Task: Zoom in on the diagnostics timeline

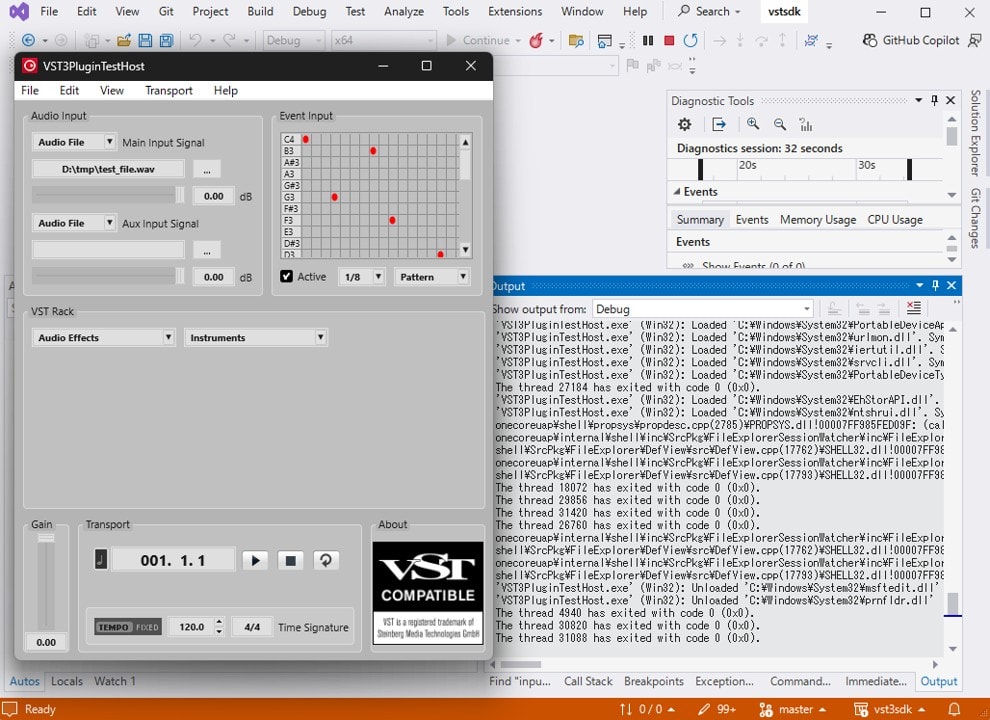Action: tap(753, 124)
